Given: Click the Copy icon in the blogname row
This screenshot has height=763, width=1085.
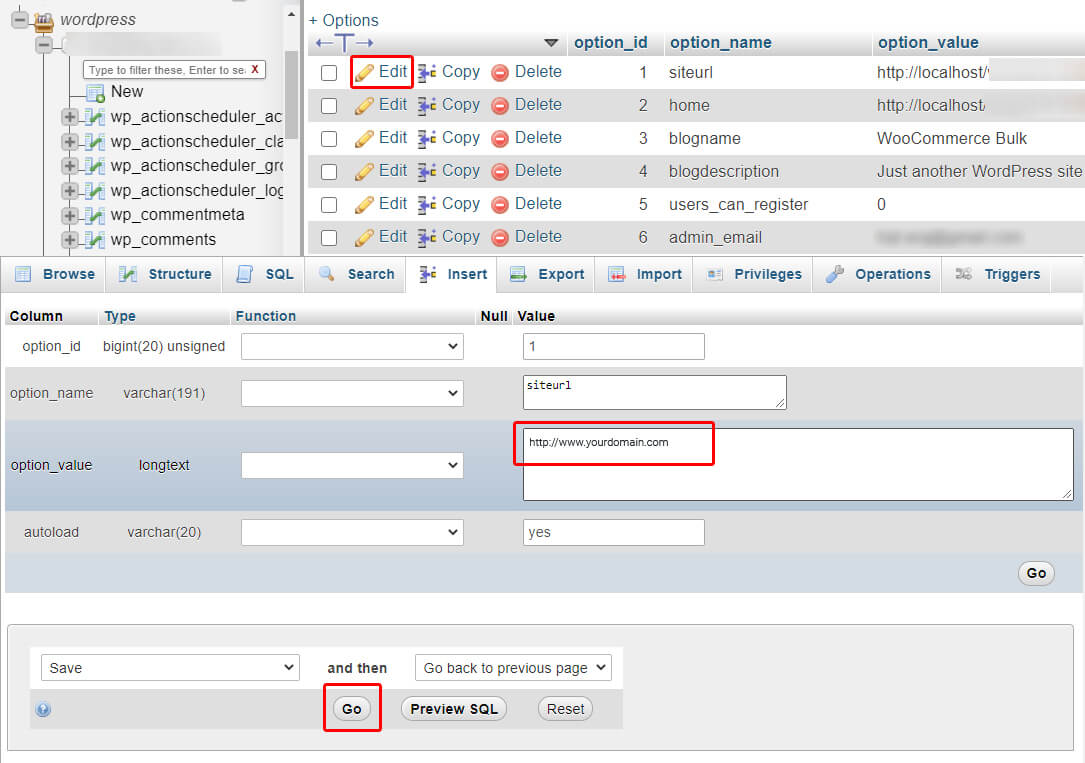Looking at the screenshot, I should coord(427,138).
